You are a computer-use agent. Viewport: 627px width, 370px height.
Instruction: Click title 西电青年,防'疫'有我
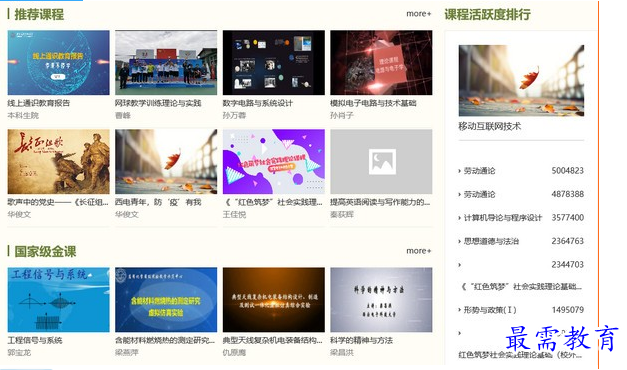(158, 202)
